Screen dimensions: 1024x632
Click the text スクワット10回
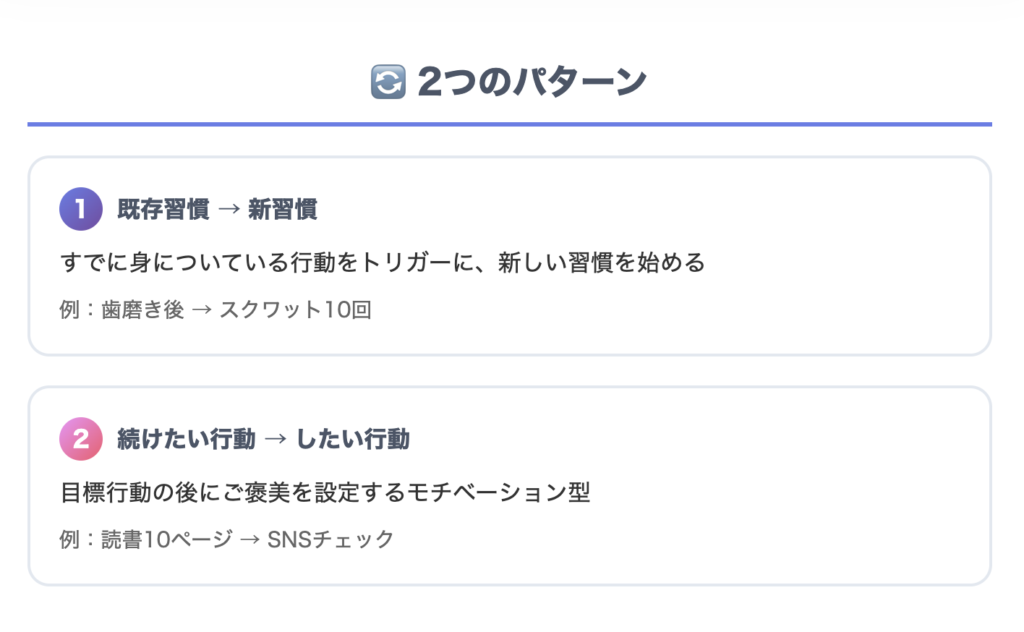295,309
